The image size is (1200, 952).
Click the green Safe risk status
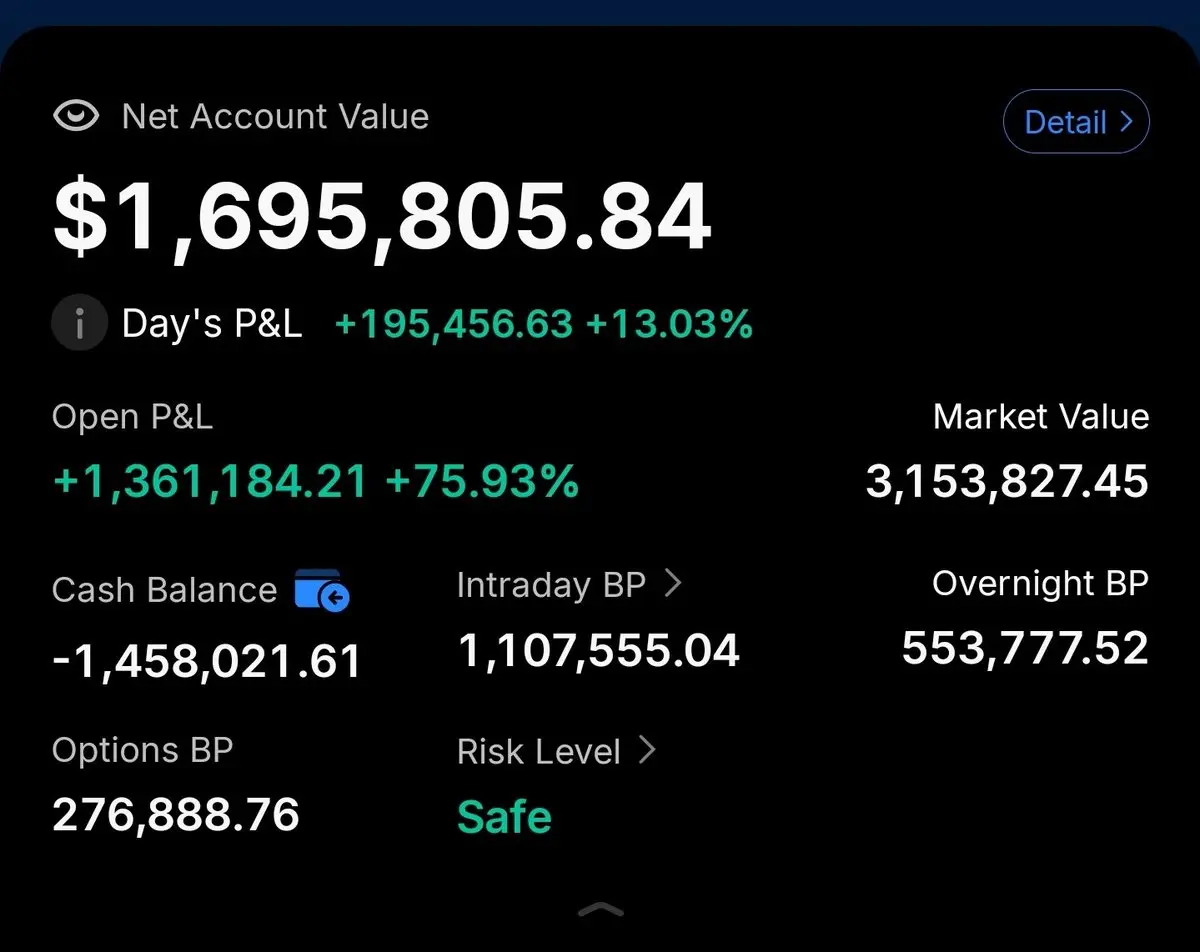[504, 817]
